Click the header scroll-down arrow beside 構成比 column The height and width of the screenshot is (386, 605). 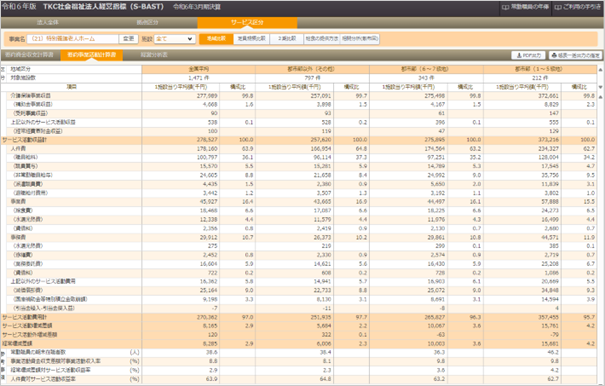point(600,87)
